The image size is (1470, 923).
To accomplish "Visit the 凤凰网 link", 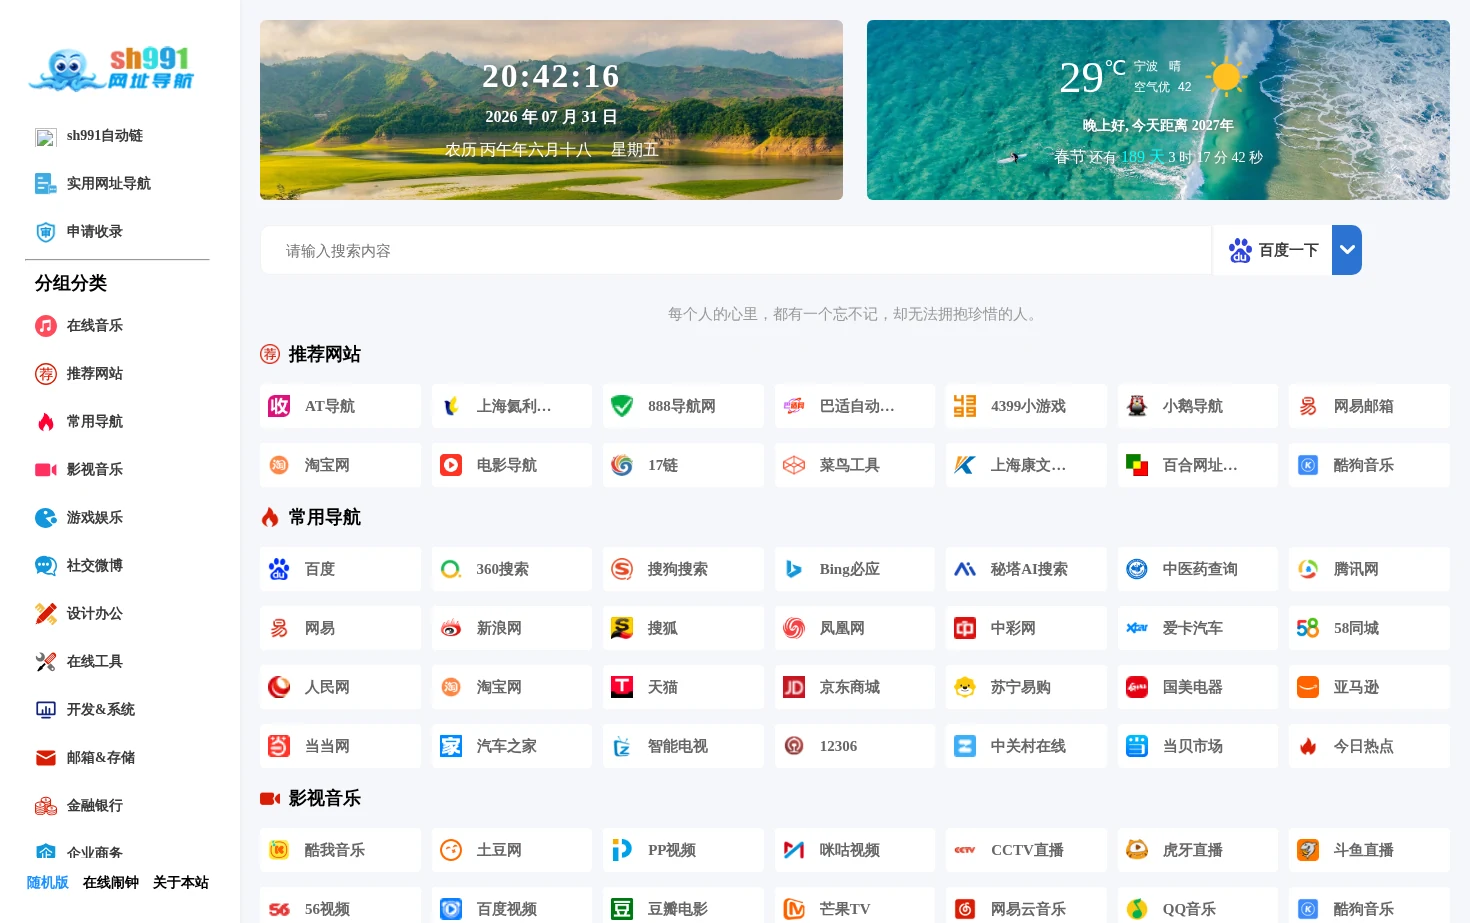I will pos(855,628).
